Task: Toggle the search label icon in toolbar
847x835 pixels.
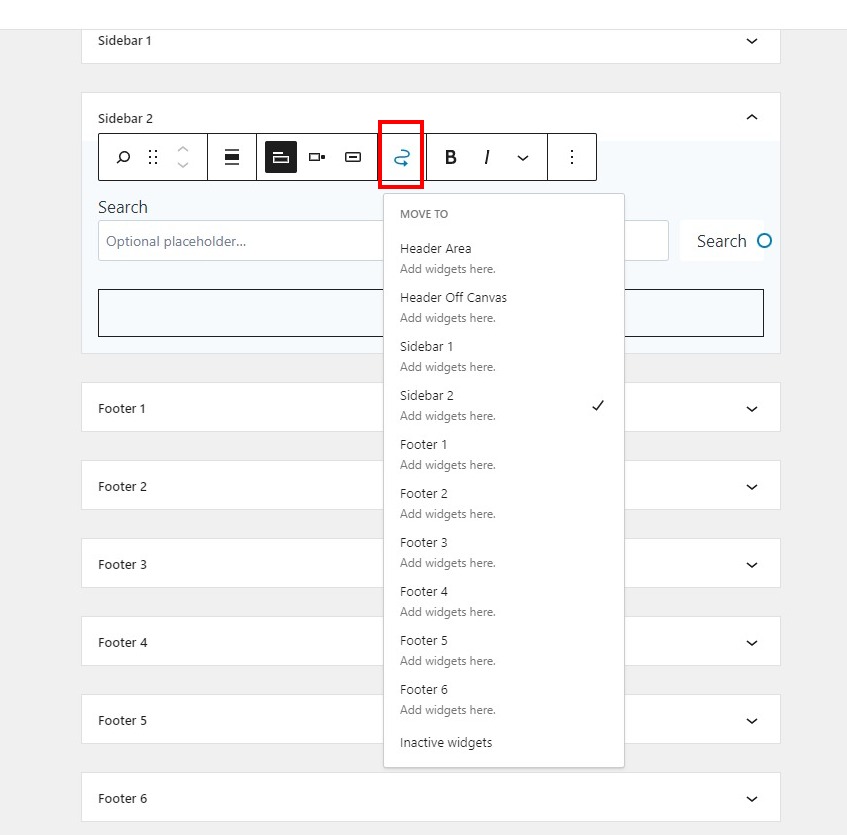Action: tap(281, 157)
